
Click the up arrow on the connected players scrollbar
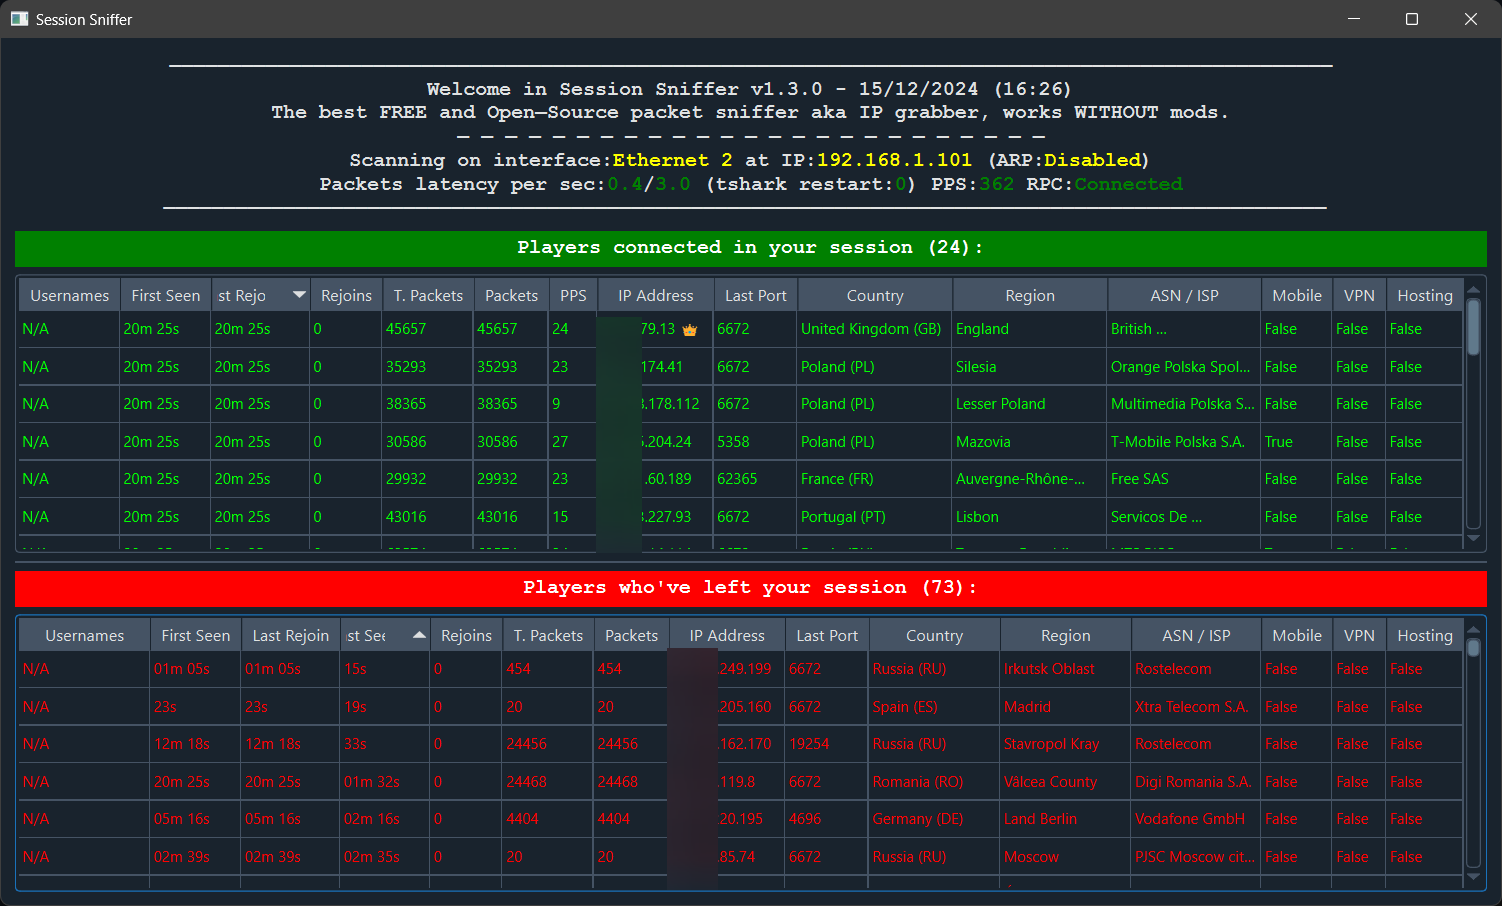point(1474,288)
